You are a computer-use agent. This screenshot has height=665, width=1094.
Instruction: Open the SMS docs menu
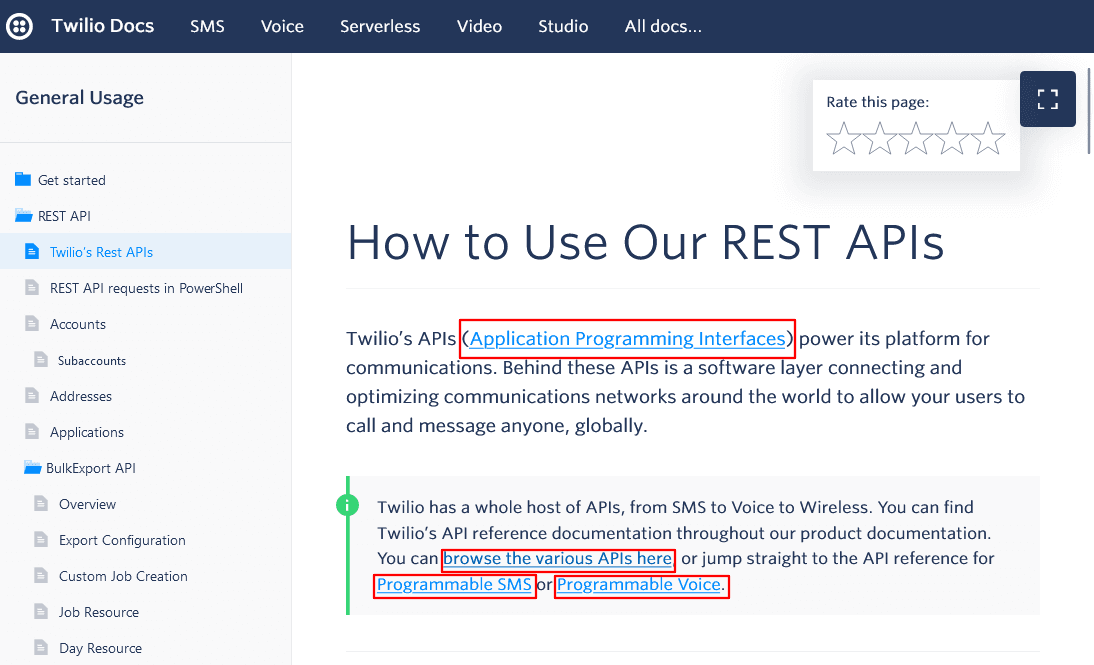(x=207, y=26)
